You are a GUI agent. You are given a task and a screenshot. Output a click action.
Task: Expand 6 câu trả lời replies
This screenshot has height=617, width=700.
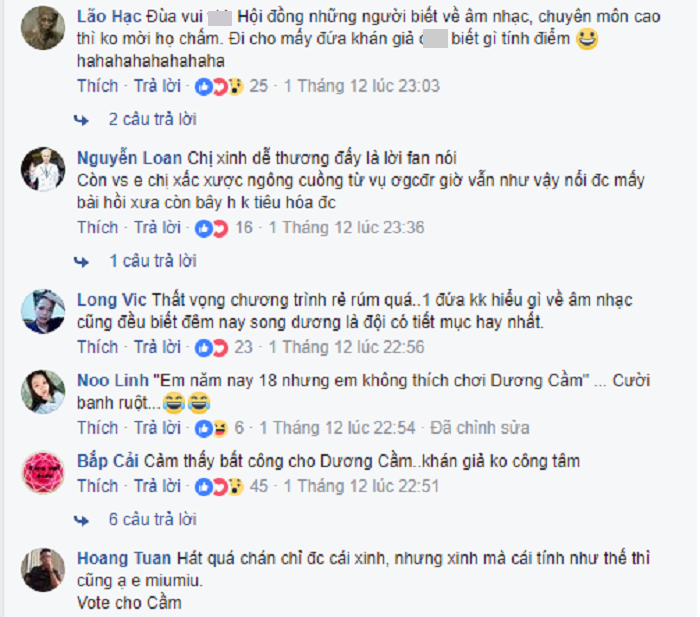tap(153, 519)
